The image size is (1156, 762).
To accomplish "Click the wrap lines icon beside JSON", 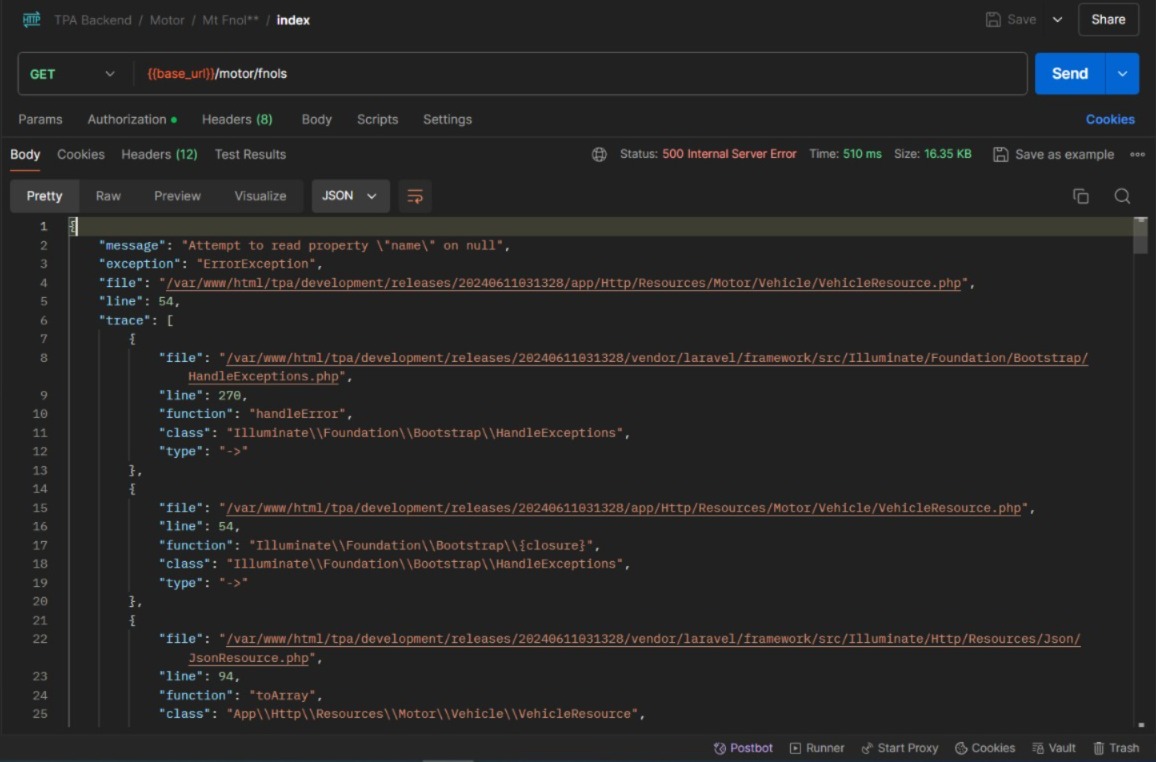I will pyautogui.click(x=415, y=196).
